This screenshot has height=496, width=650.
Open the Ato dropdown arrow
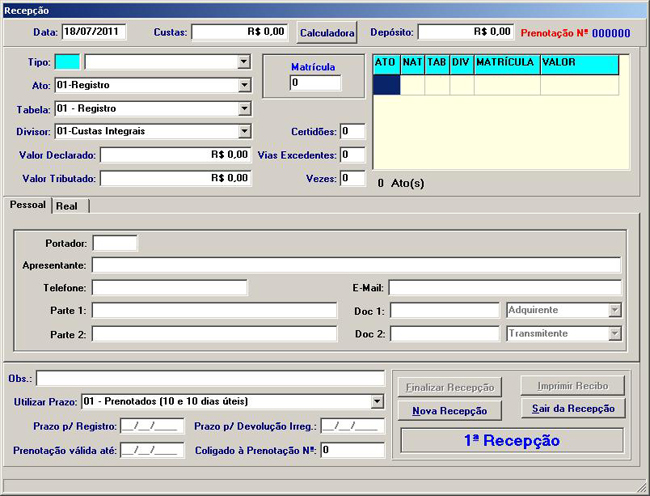(244, 85)
